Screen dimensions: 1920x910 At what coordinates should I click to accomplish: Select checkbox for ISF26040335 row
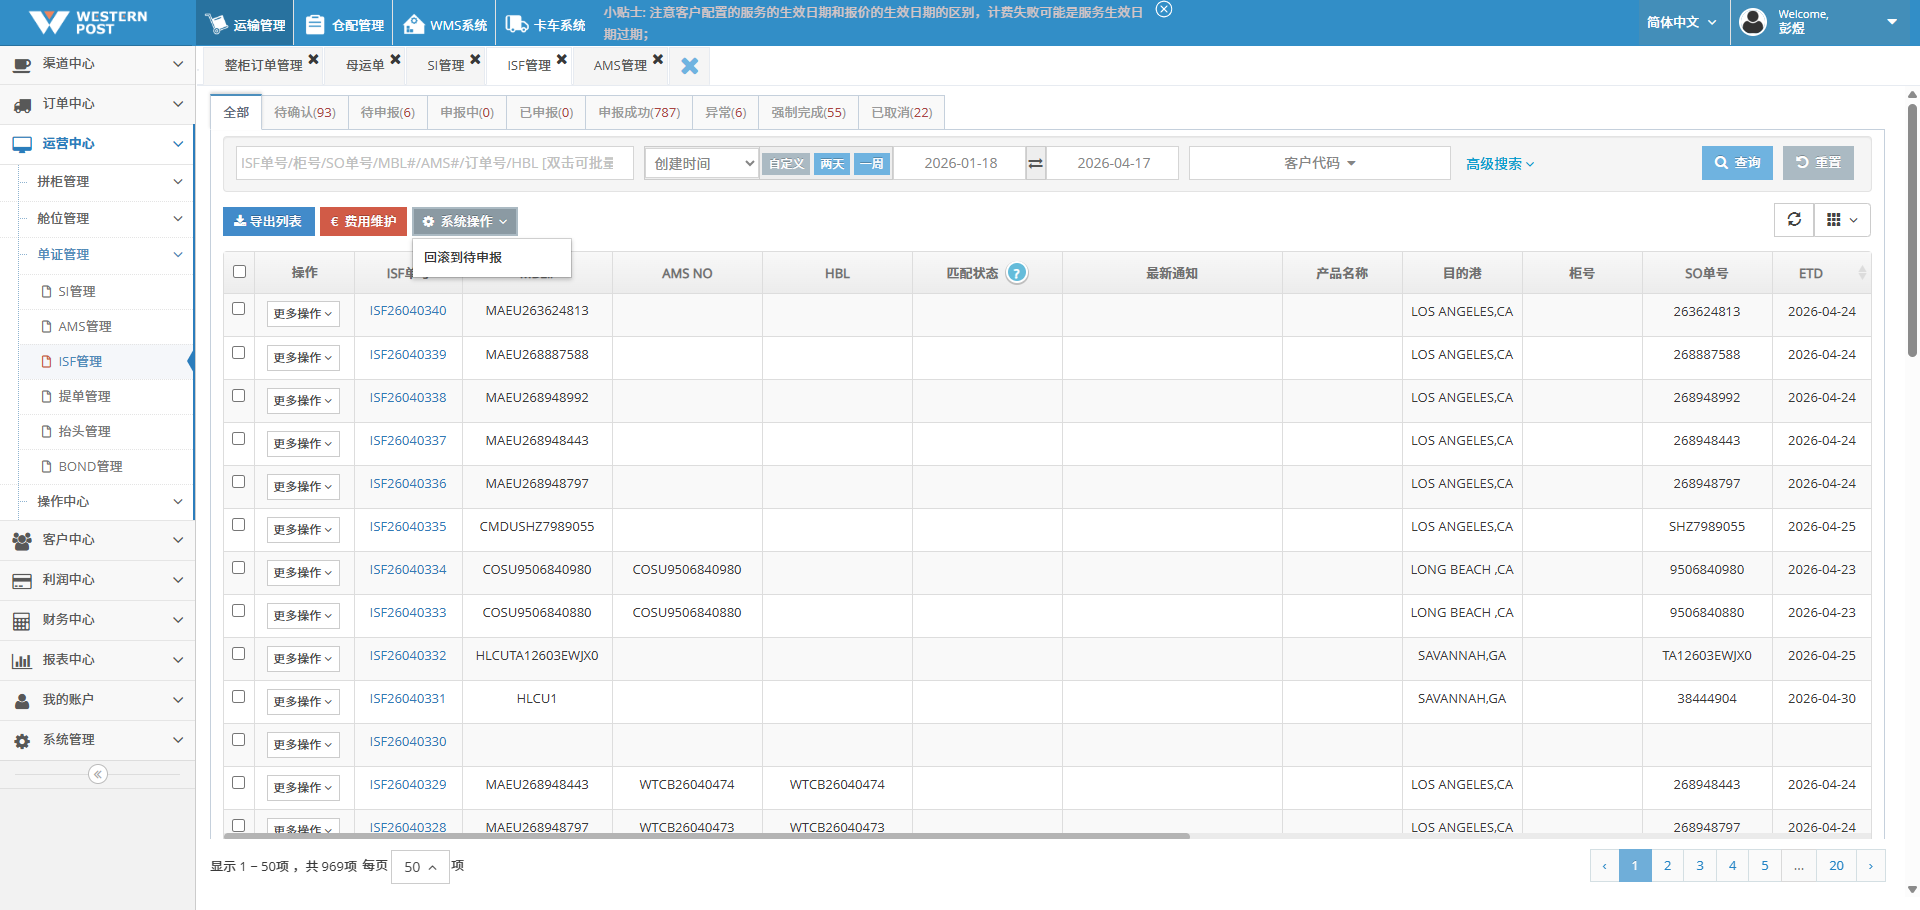pyautogui.click(x=239, y=525)
